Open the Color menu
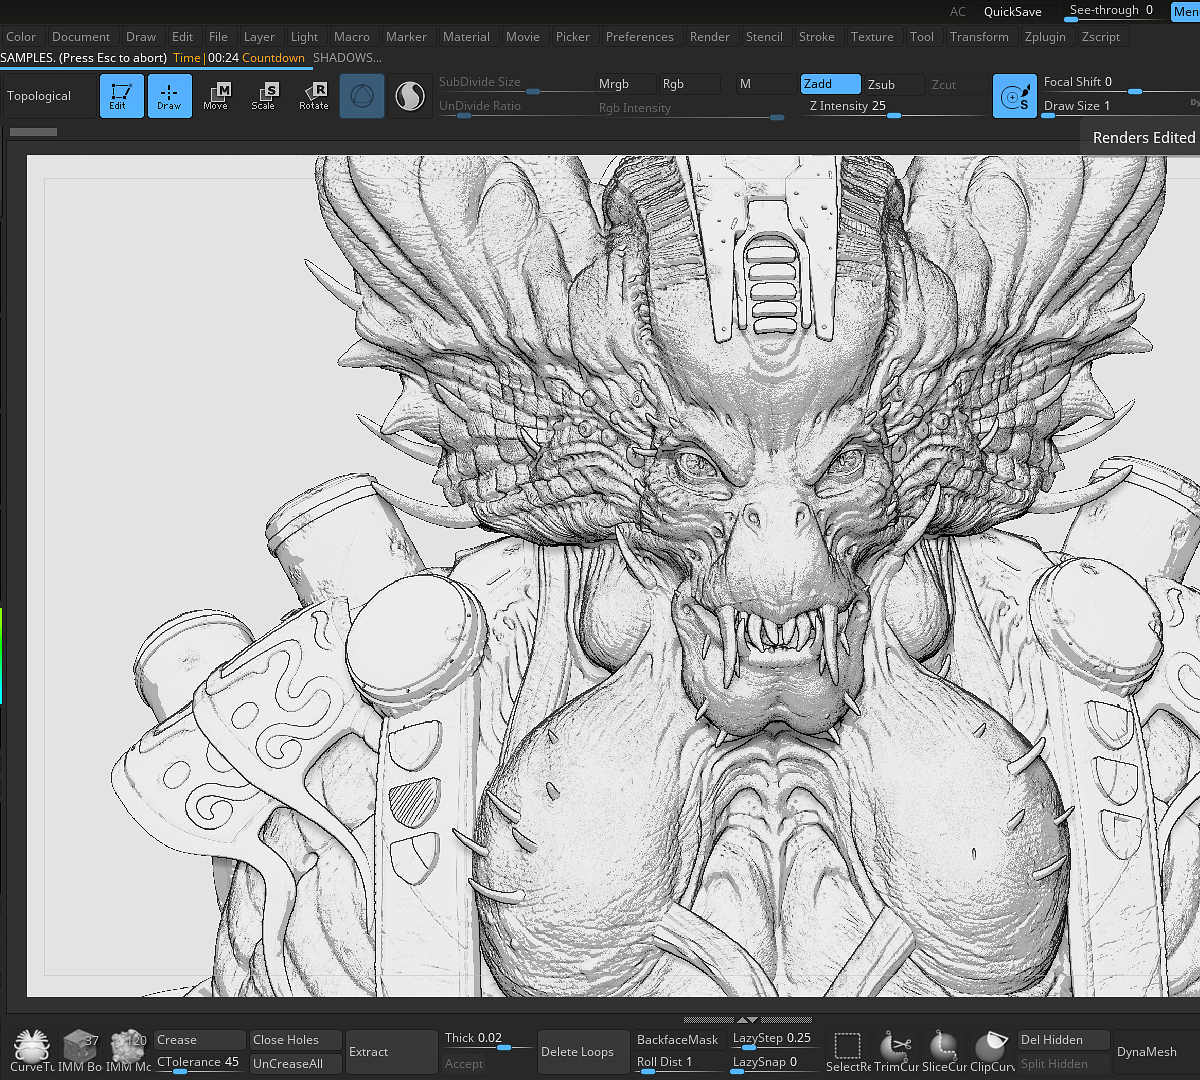The width and height of the screenshot is (1200, 1080). pos(21,37)
